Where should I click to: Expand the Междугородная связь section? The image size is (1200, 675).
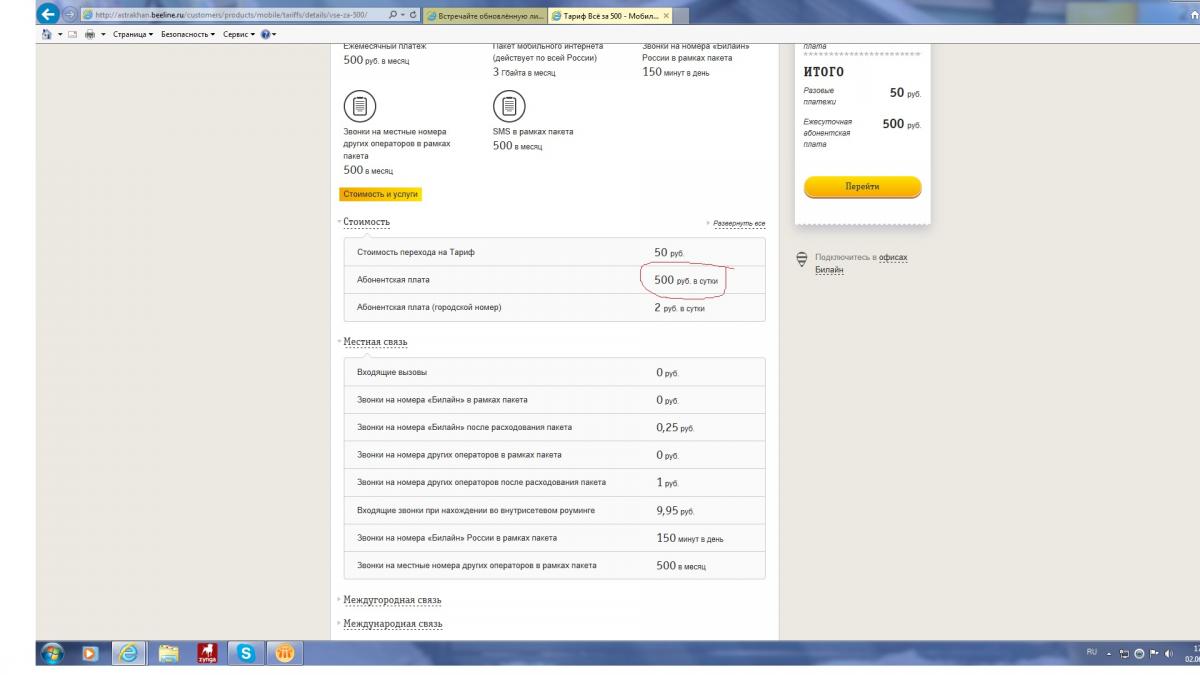[391, 600]
